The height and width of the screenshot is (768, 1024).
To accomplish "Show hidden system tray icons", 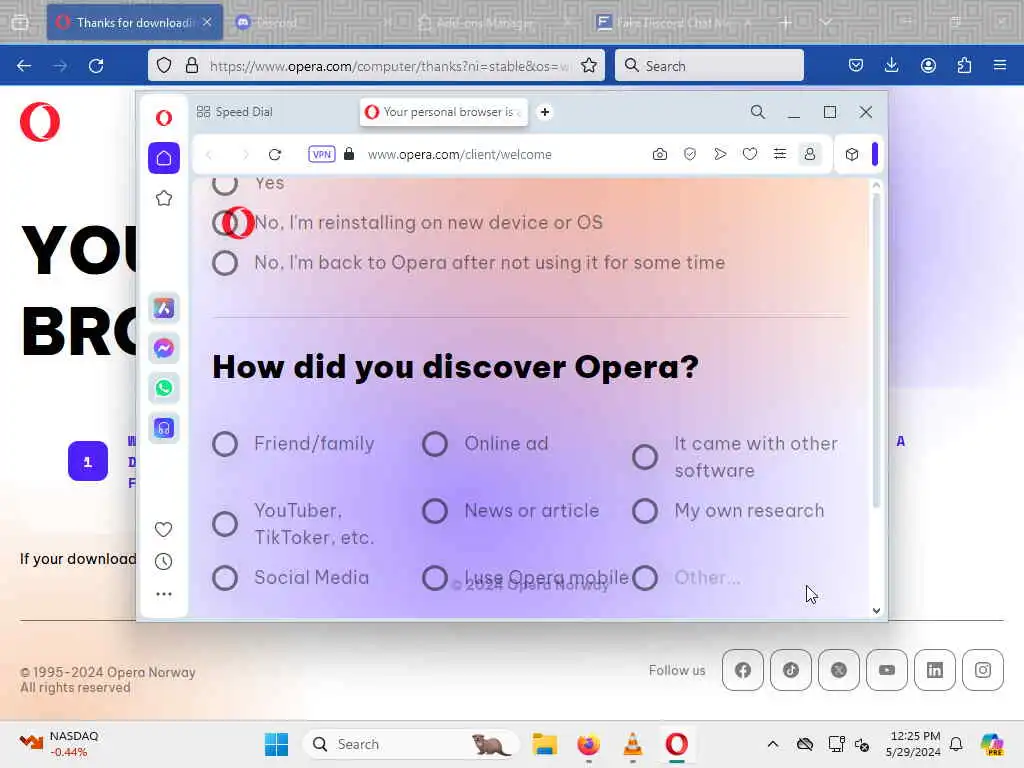I will [x=773, y=744].
